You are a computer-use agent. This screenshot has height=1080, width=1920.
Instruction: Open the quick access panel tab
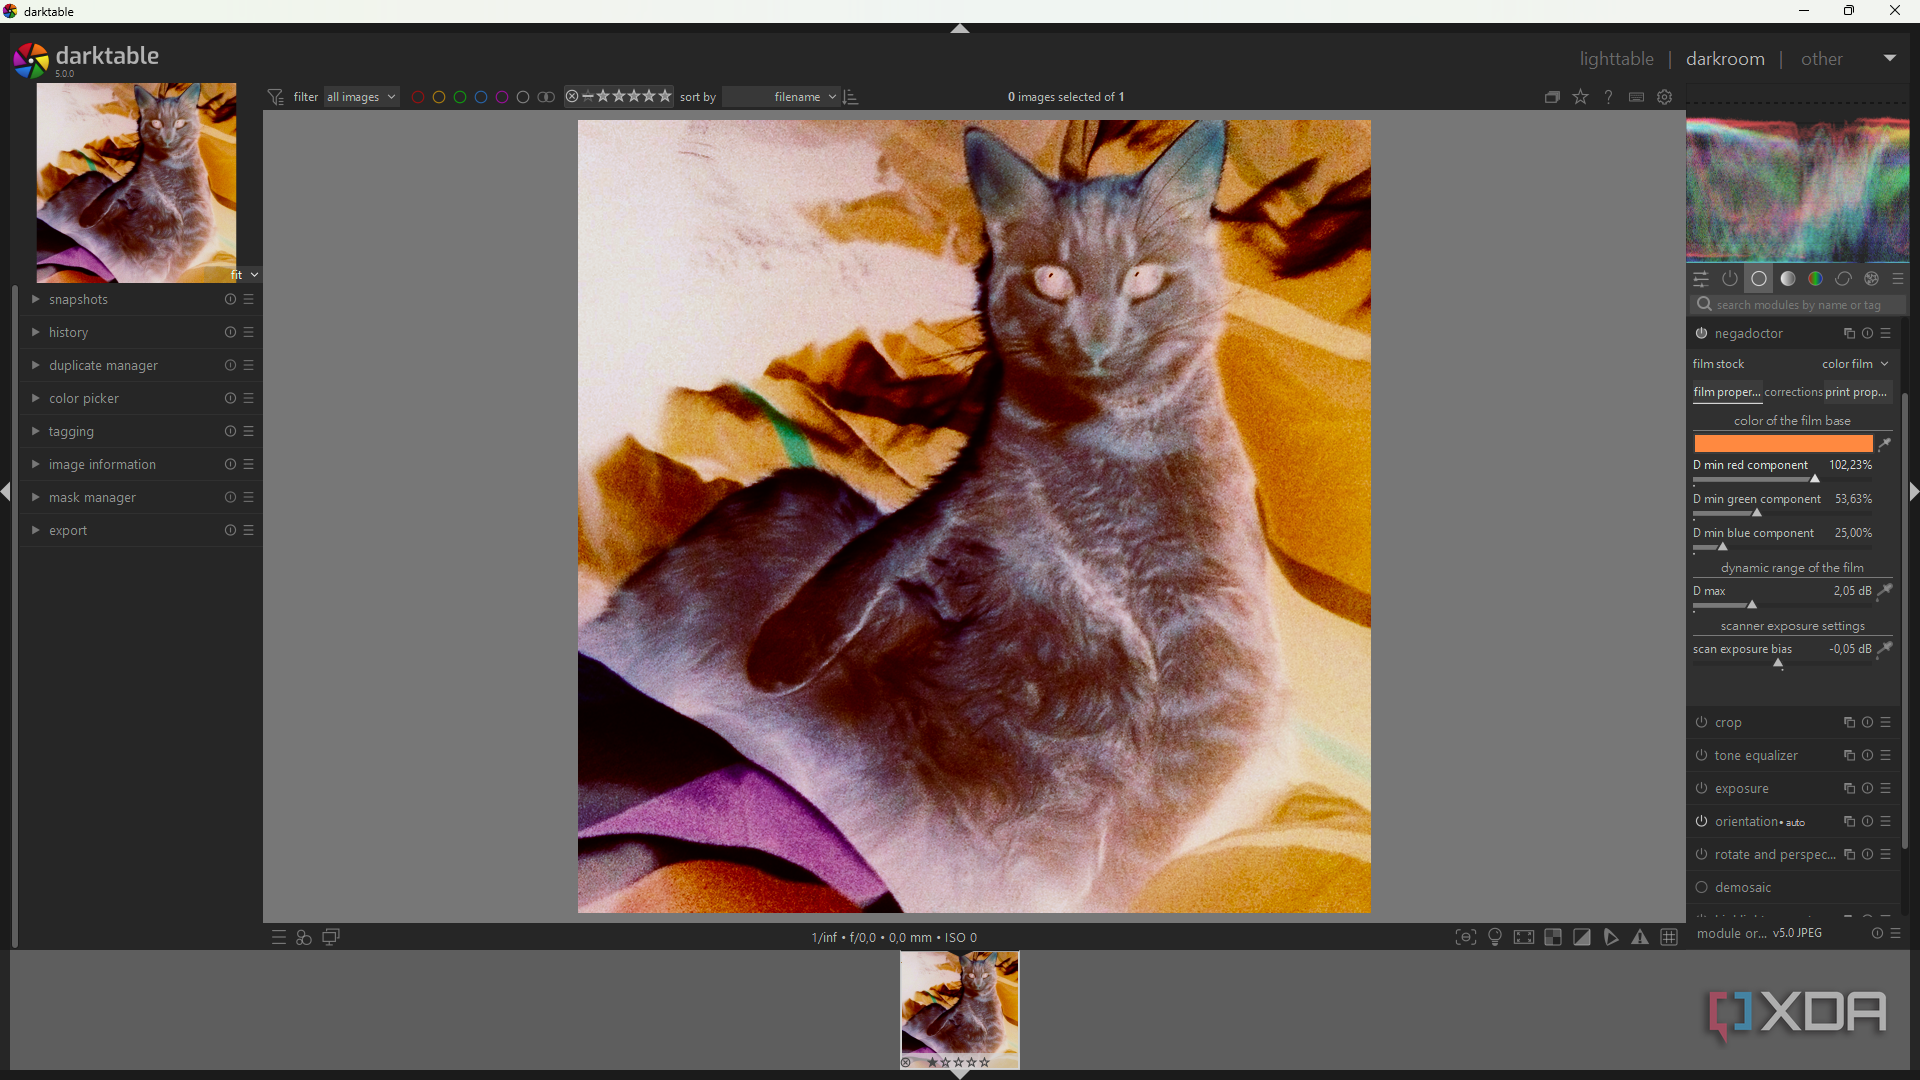1701,279
